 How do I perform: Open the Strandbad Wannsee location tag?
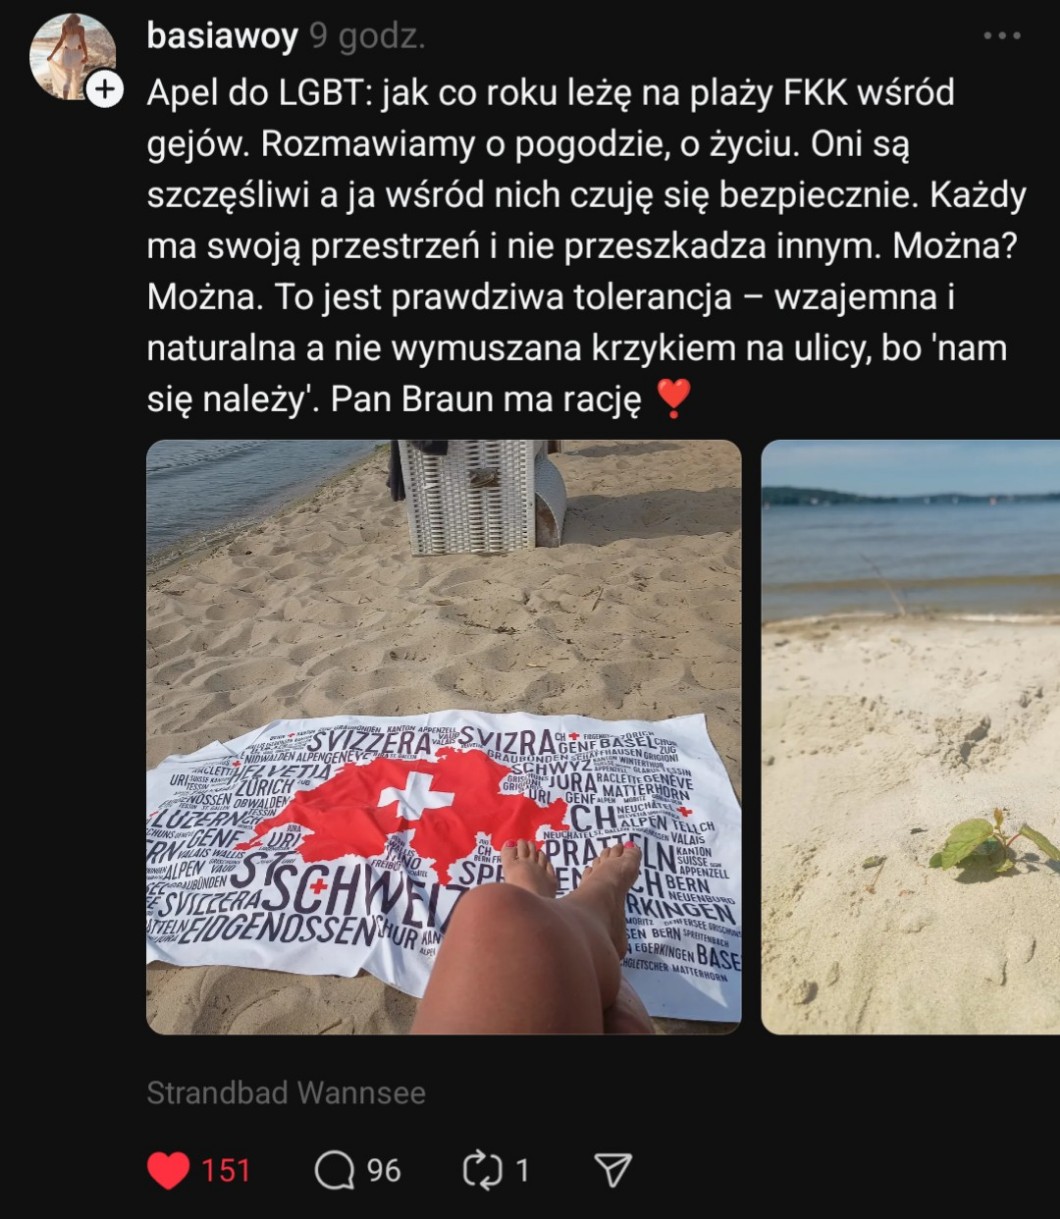coord(286,1093)
